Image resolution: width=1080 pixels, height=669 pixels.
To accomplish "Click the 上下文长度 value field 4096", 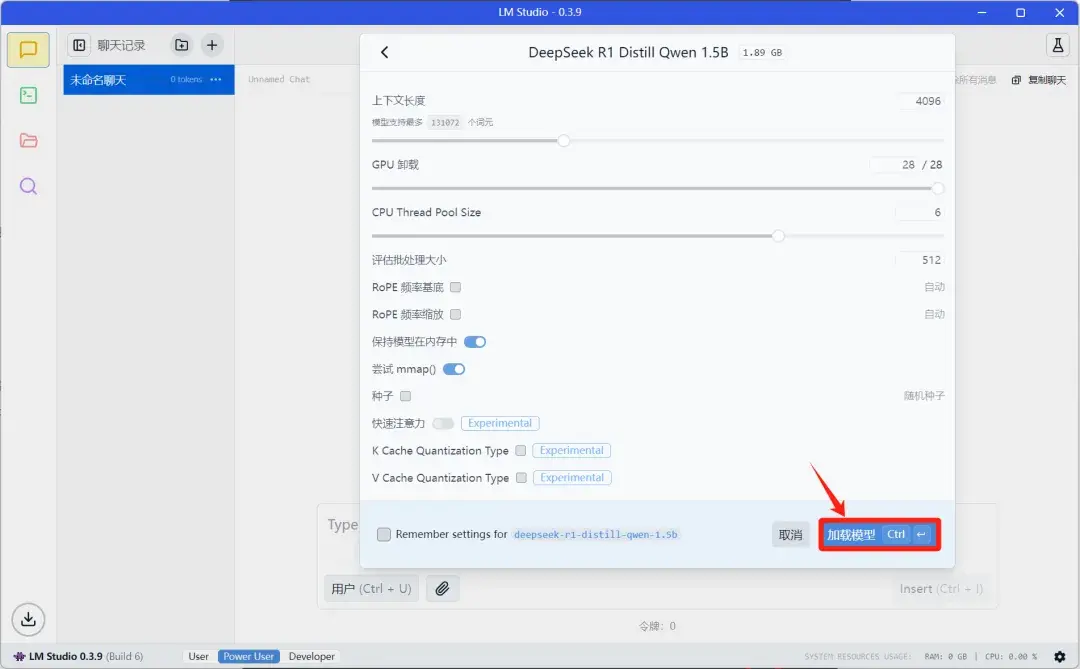I will coord(922,101).
